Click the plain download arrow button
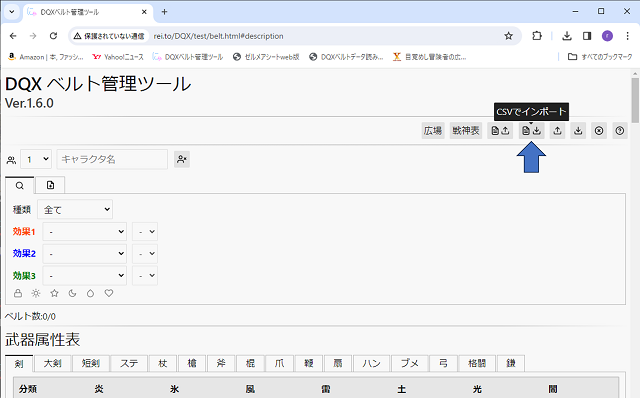This screenshot has height=398, width=640. pyautogui.click(x=578, y=131)
